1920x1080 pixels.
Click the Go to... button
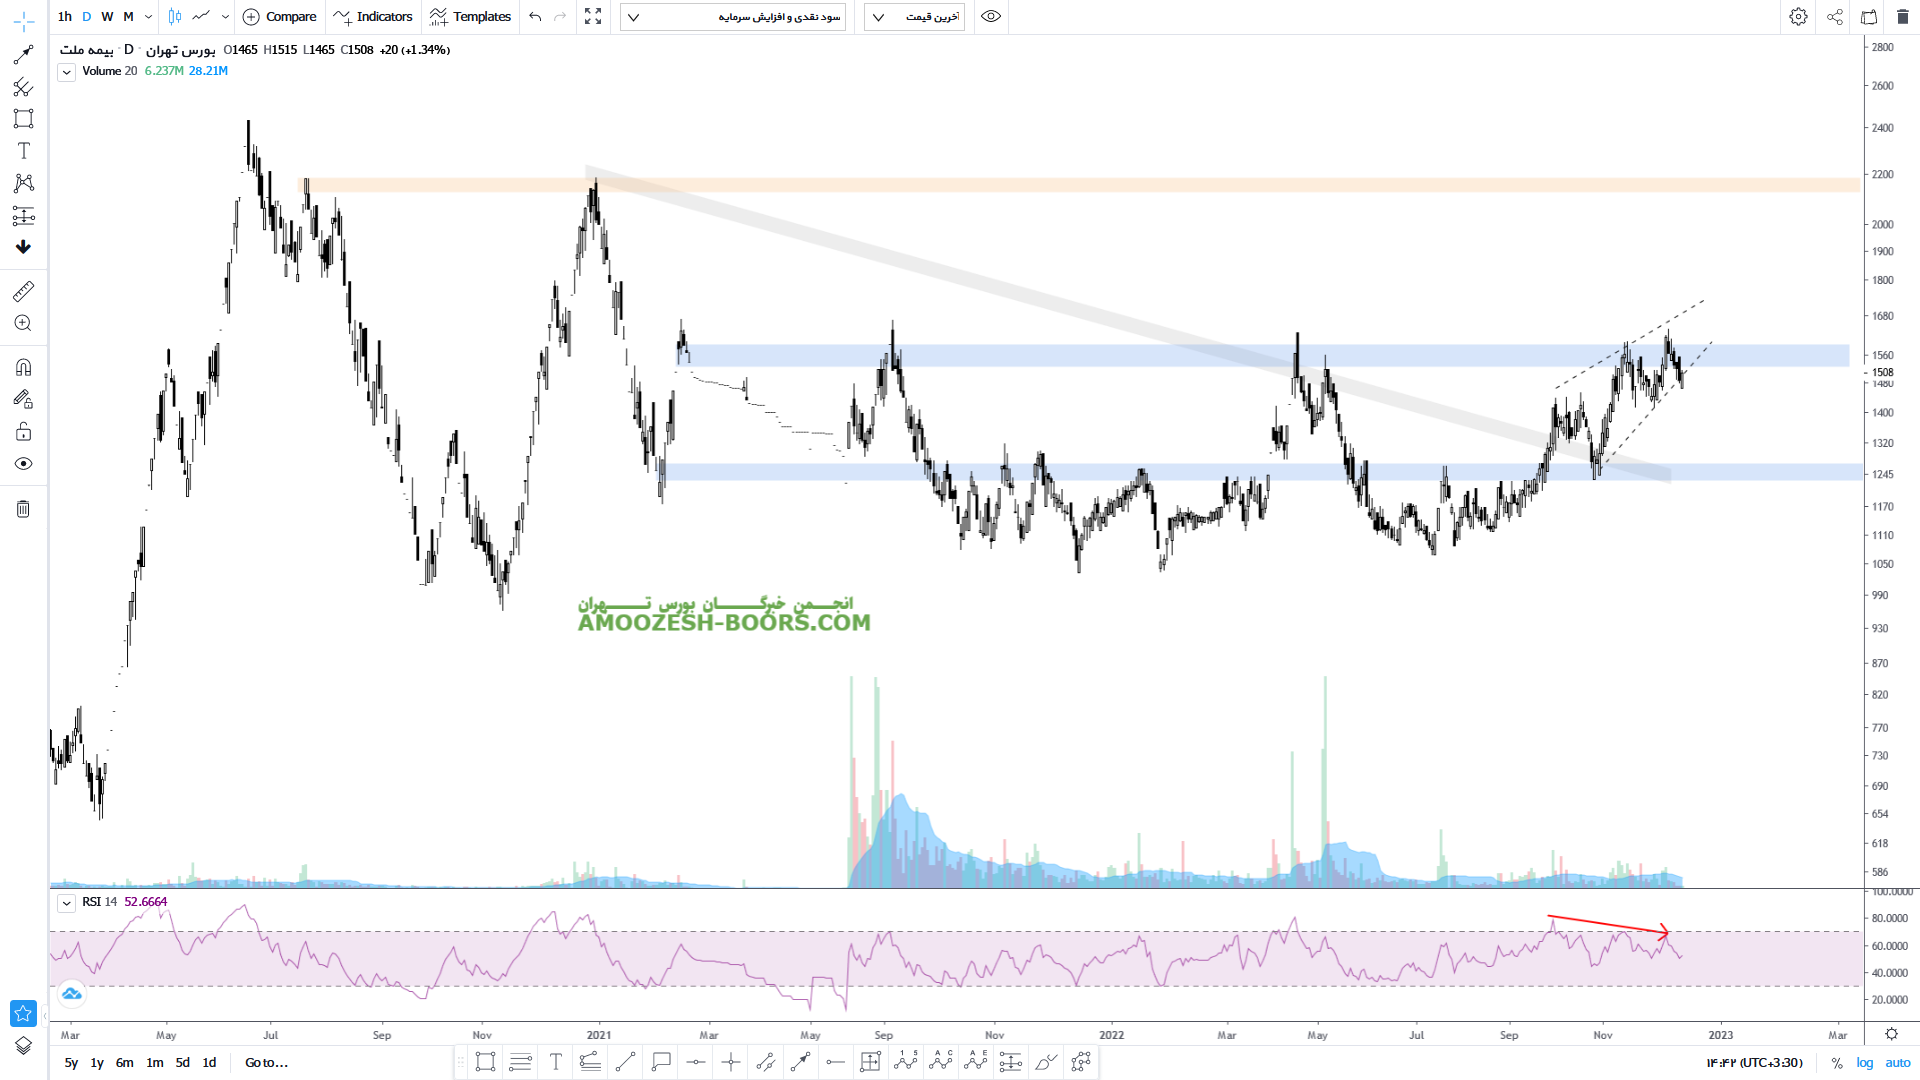tap(266, 1063)
